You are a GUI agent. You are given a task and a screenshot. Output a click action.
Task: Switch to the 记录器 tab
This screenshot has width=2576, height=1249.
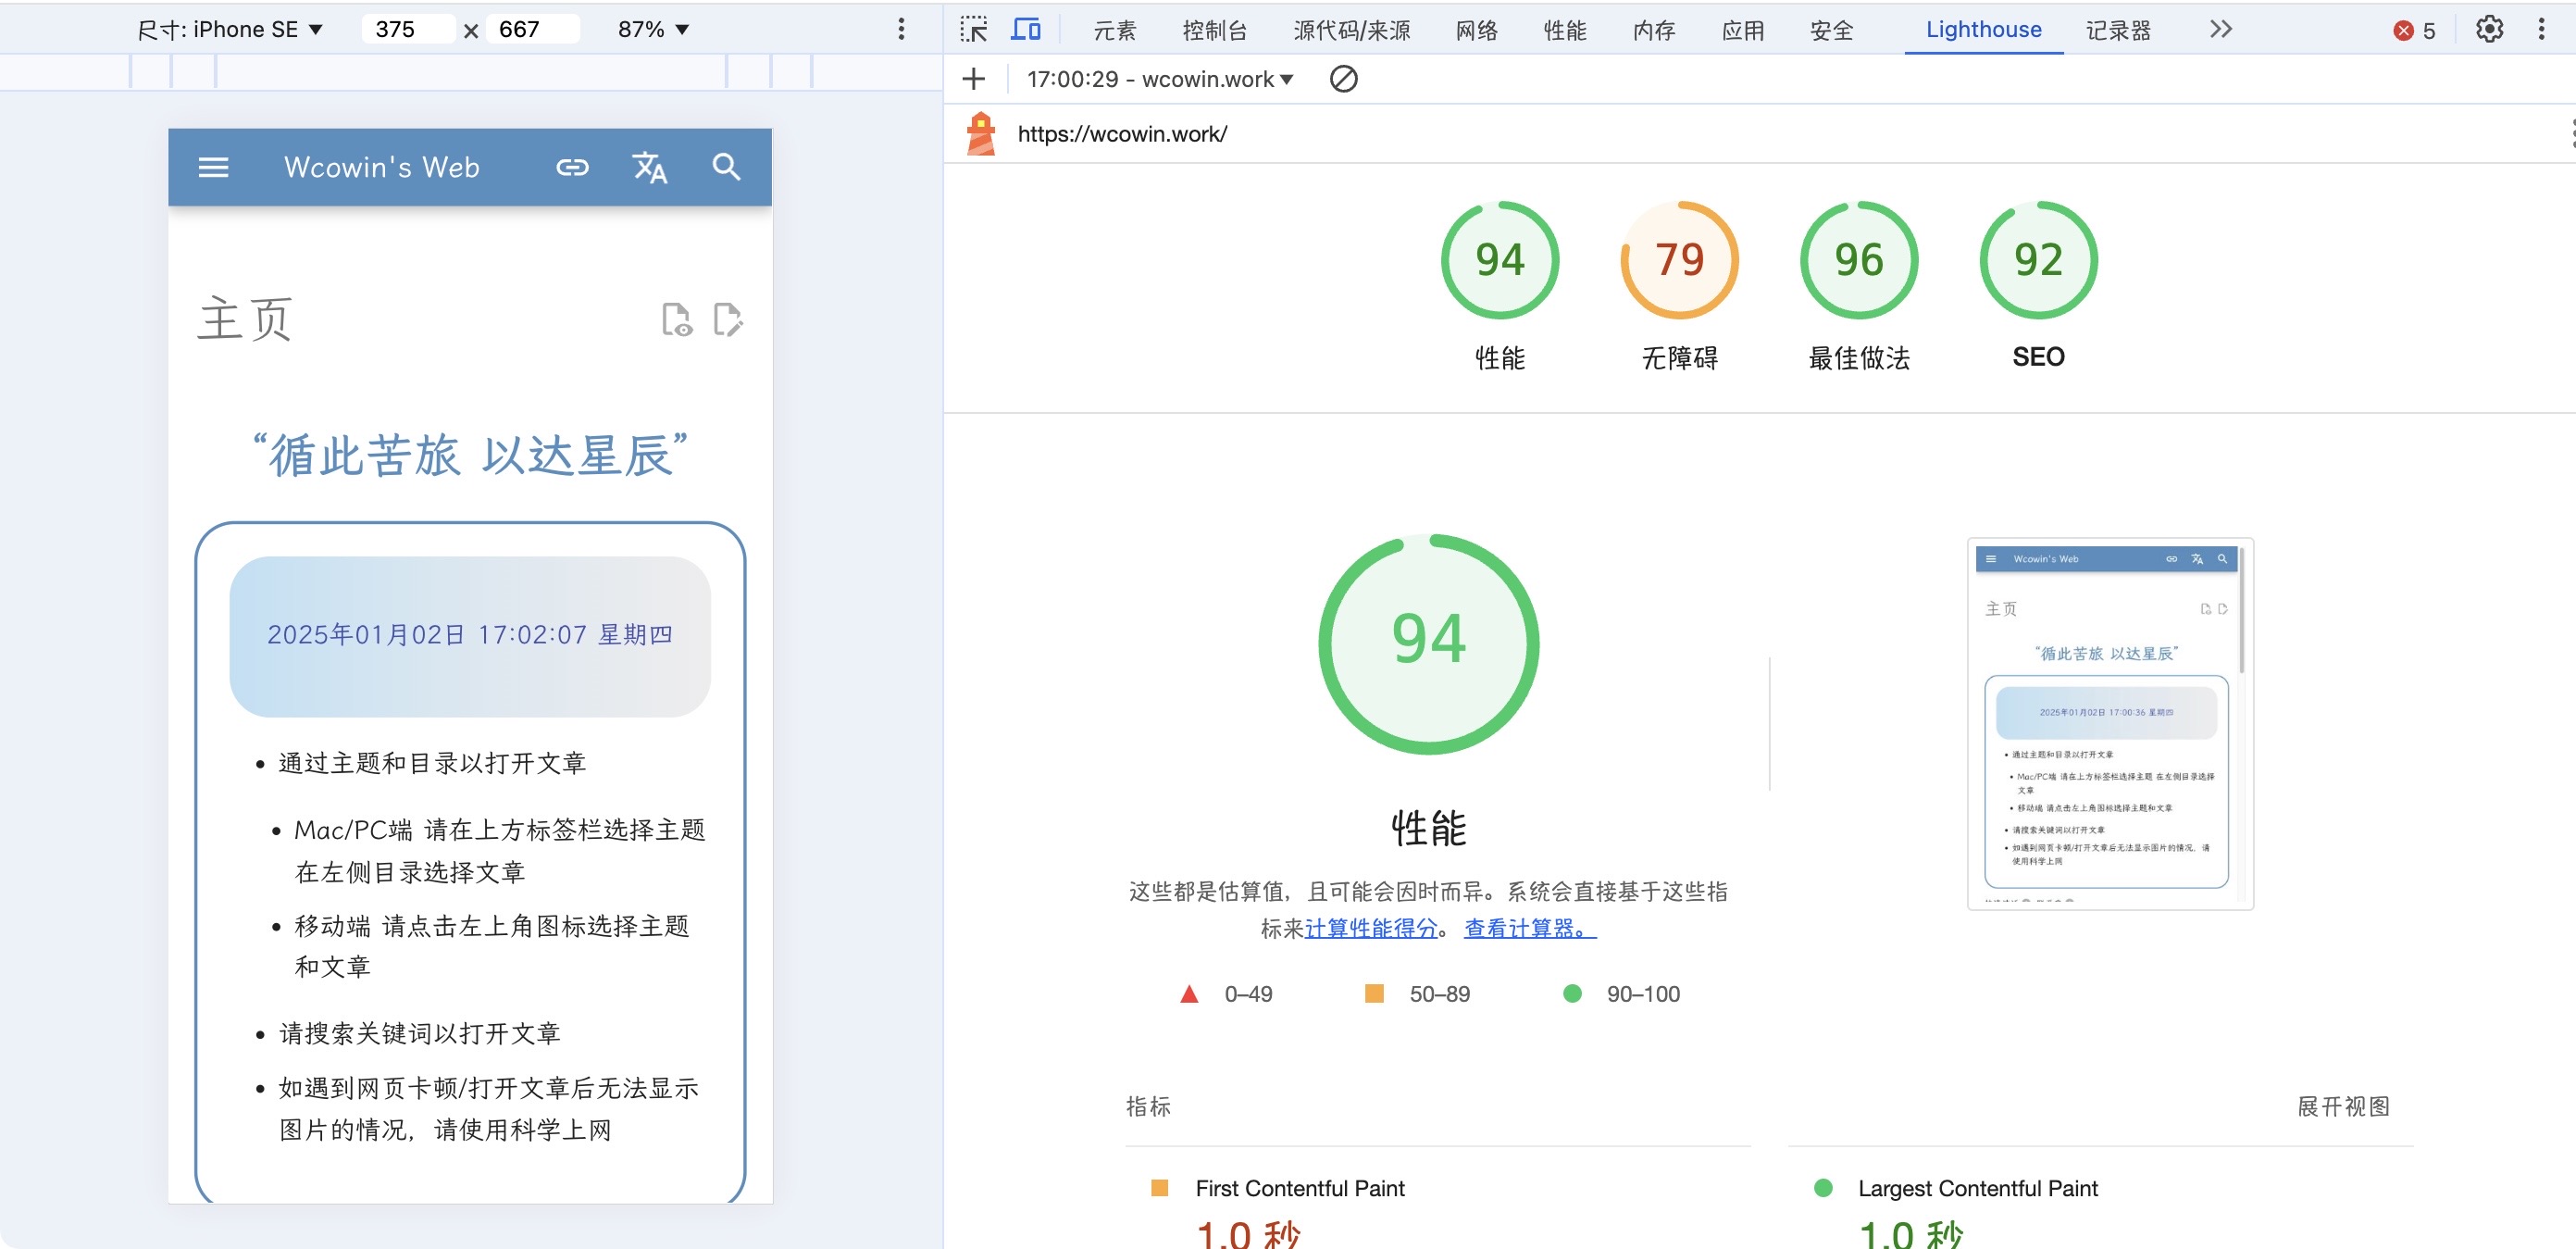pyautogui.click(x=2118, y=30)
